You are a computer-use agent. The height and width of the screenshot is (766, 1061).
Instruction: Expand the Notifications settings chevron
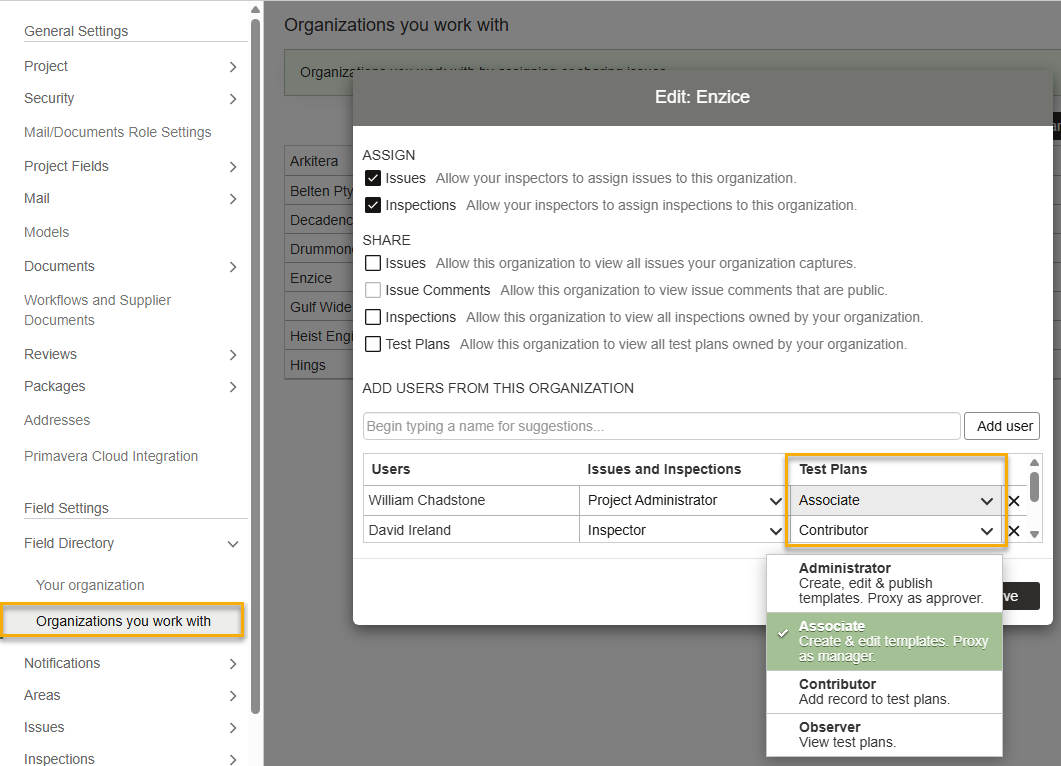pyautogui.click(x=232, y=664)
